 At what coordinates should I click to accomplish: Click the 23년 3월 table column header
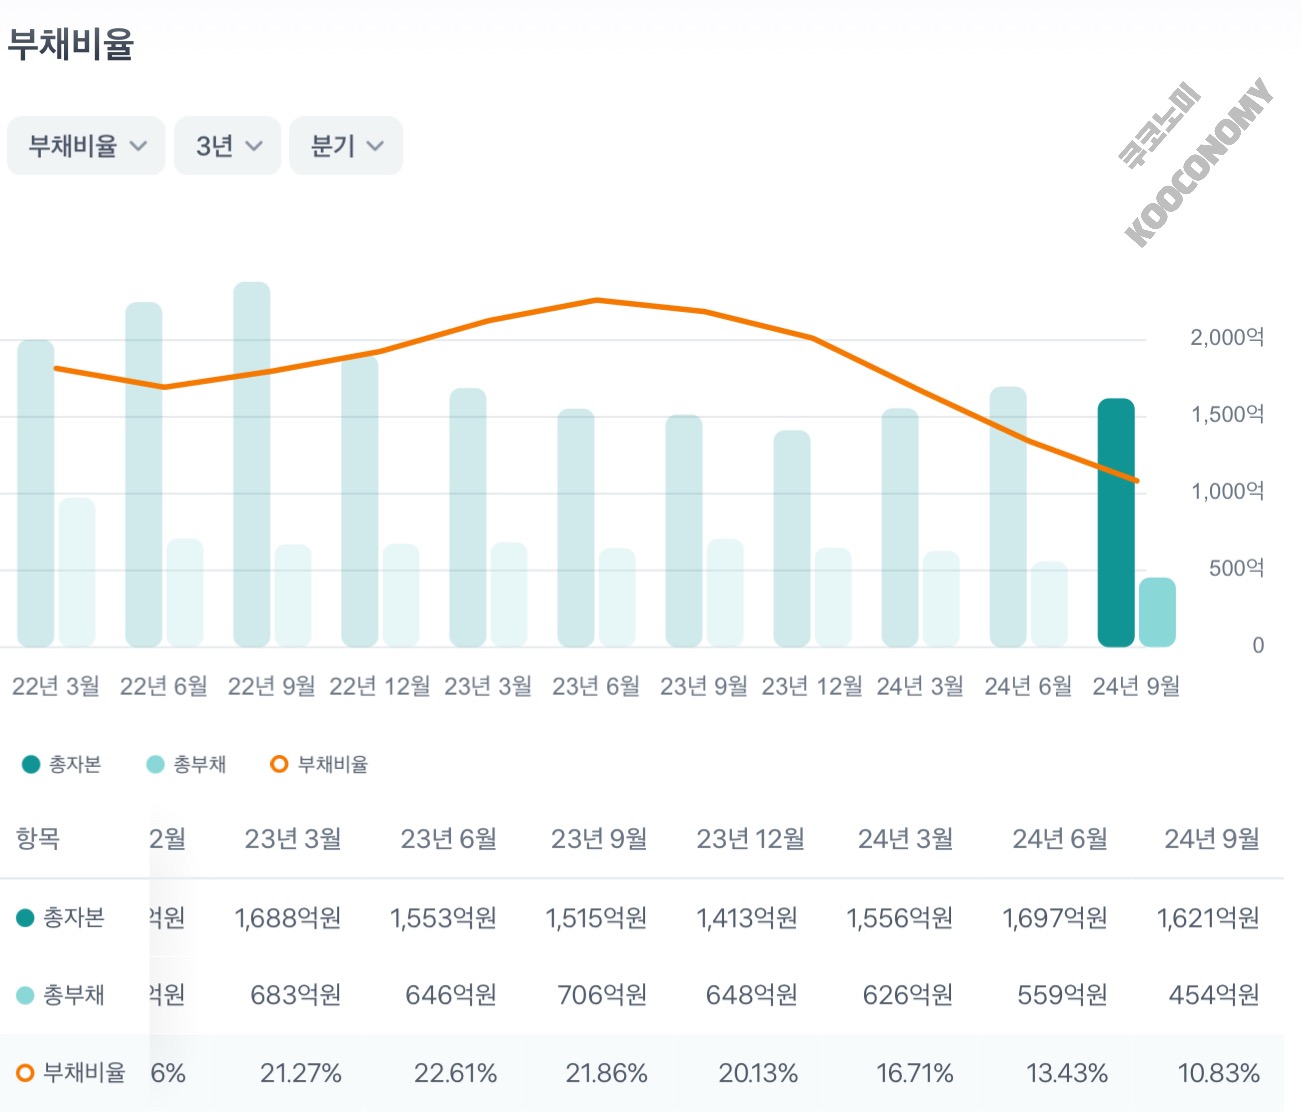pyautogui.click(x=293, y=838)
